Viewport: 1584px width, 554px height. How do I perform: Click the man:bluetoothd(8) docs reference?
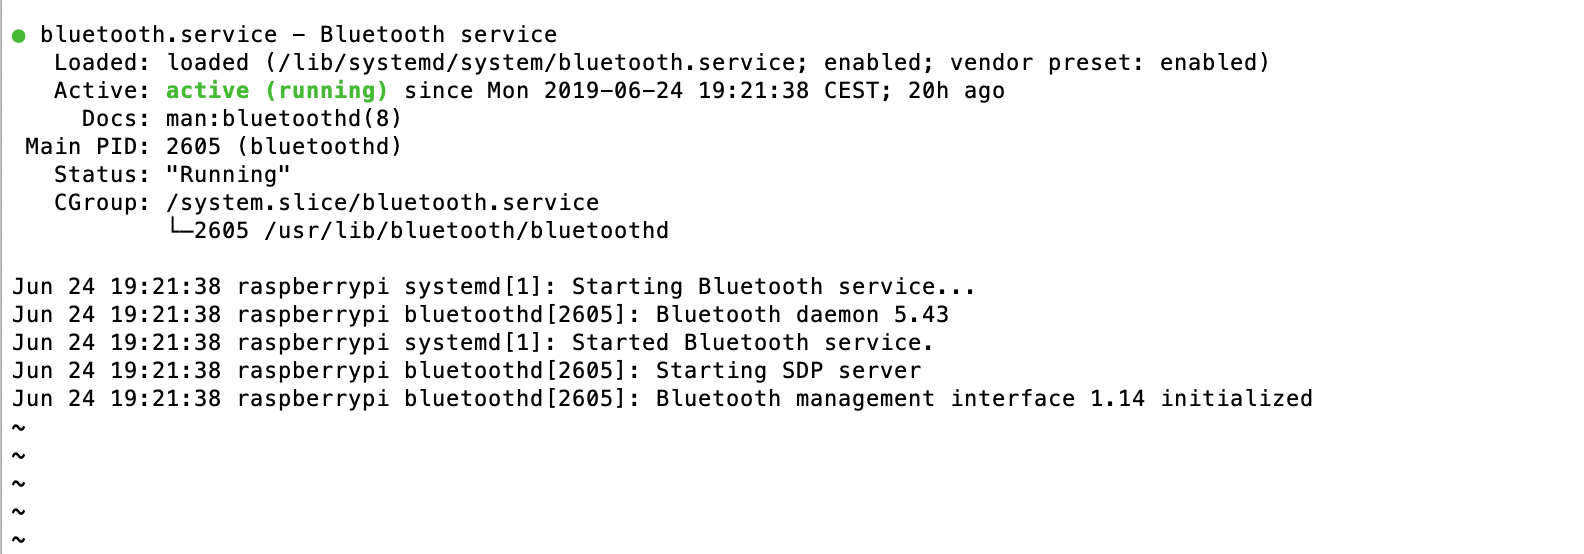point(283,119)
